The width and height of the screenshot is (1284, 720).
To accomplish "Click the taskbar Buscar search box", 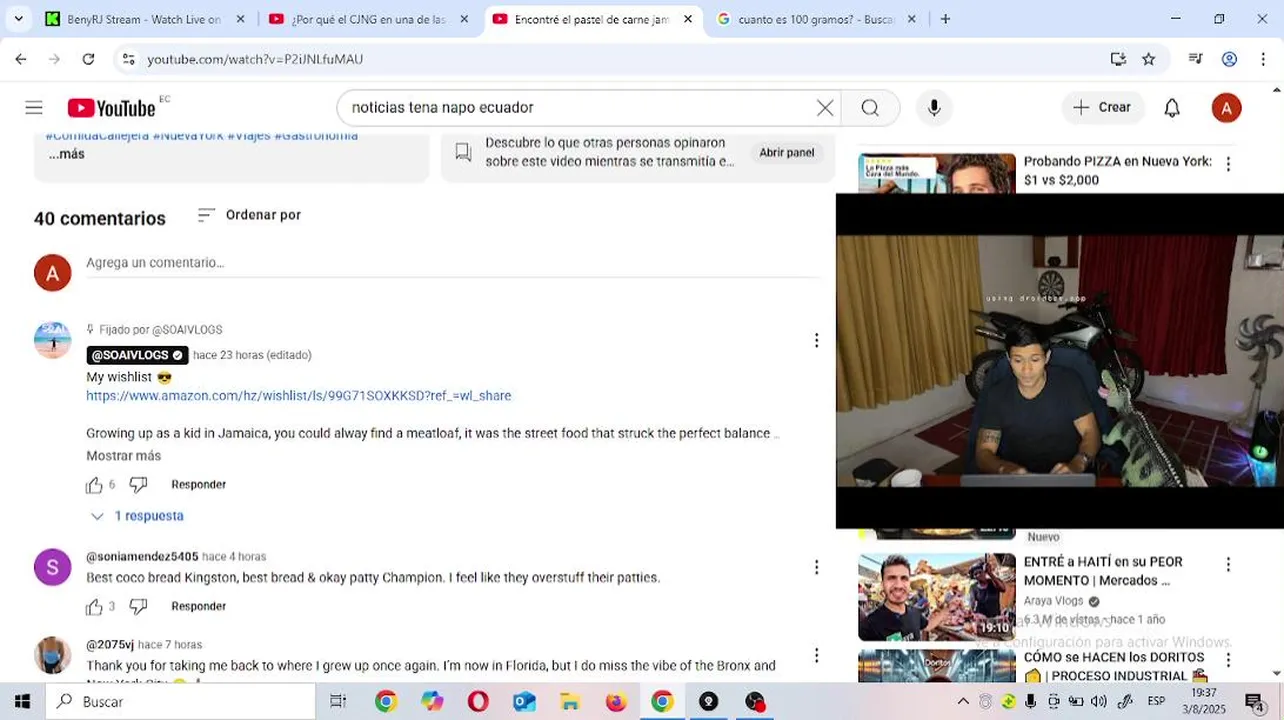I will tap(181, 701).
